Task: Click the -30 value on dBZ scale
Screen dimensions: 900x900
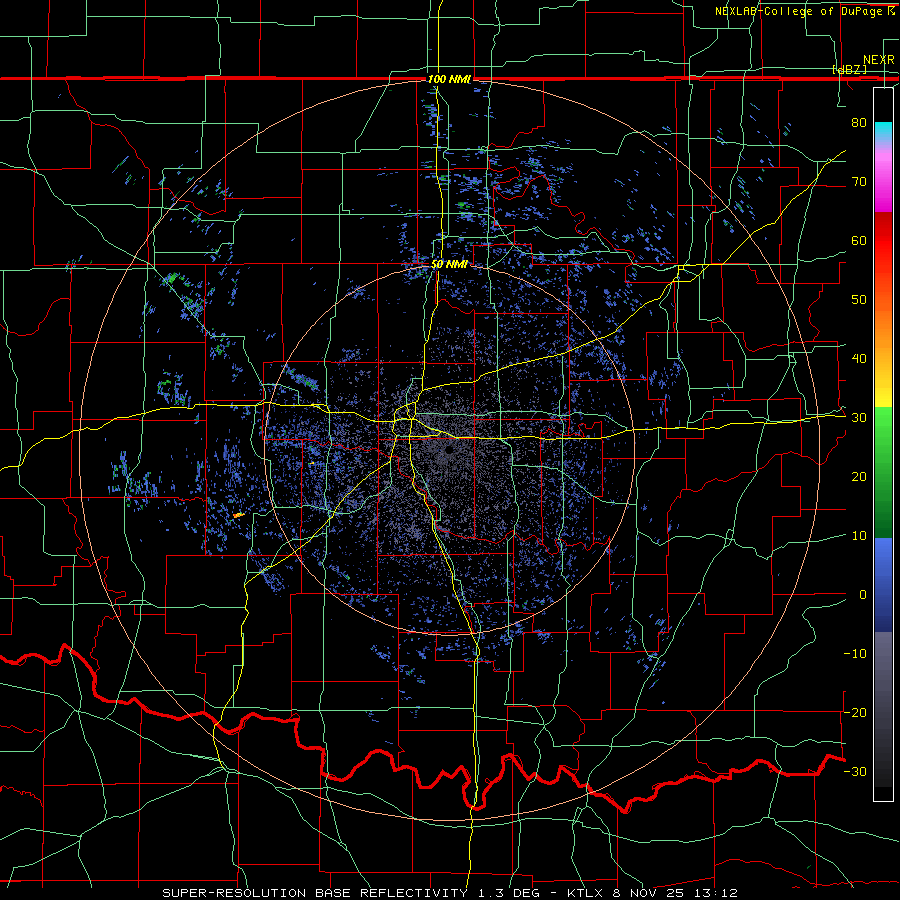Action: (x=855, y=771)
